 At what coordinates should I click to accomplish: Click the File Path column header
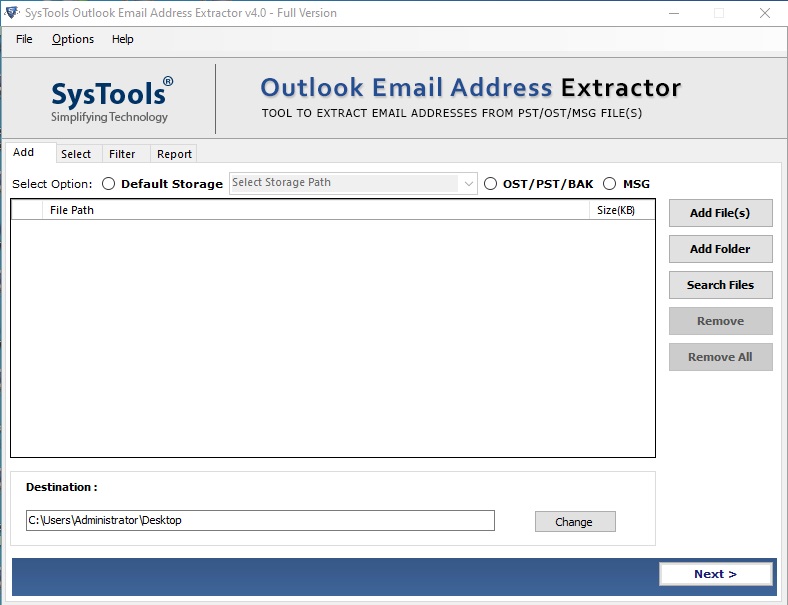(x=316, y=210)
